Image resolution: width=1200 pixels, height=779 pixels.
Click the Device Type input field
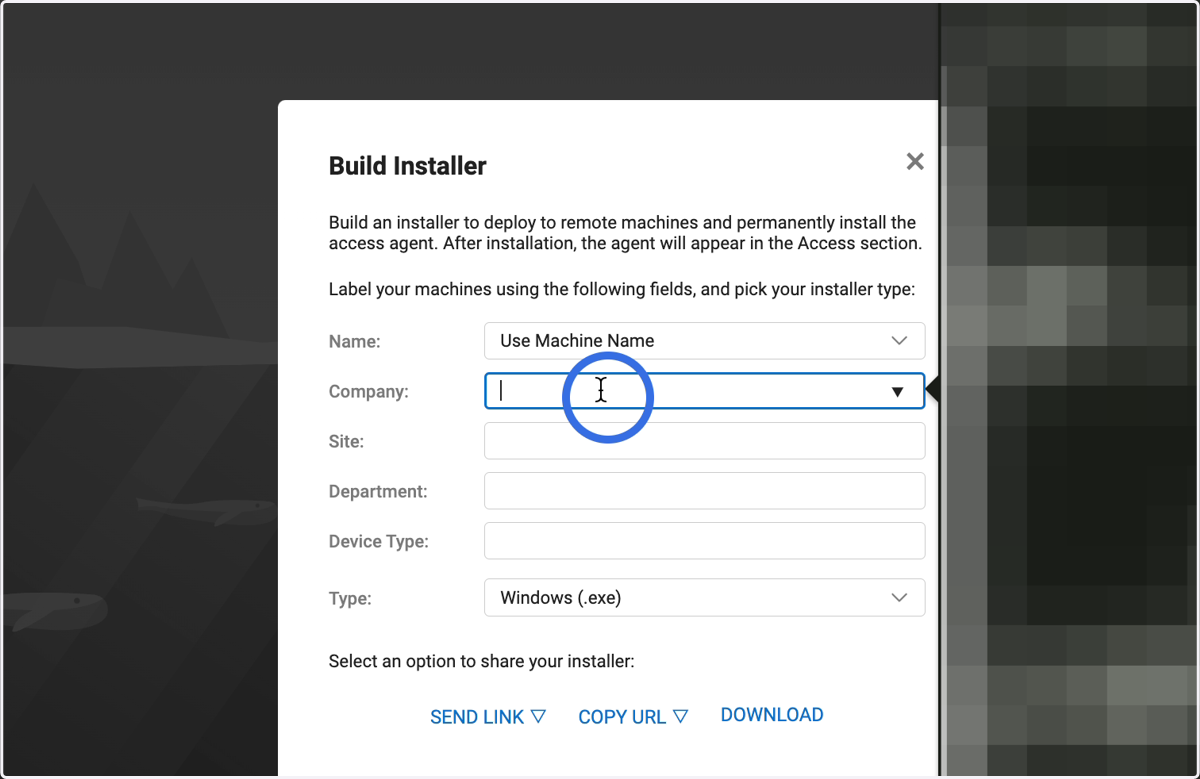coord(704,541)
